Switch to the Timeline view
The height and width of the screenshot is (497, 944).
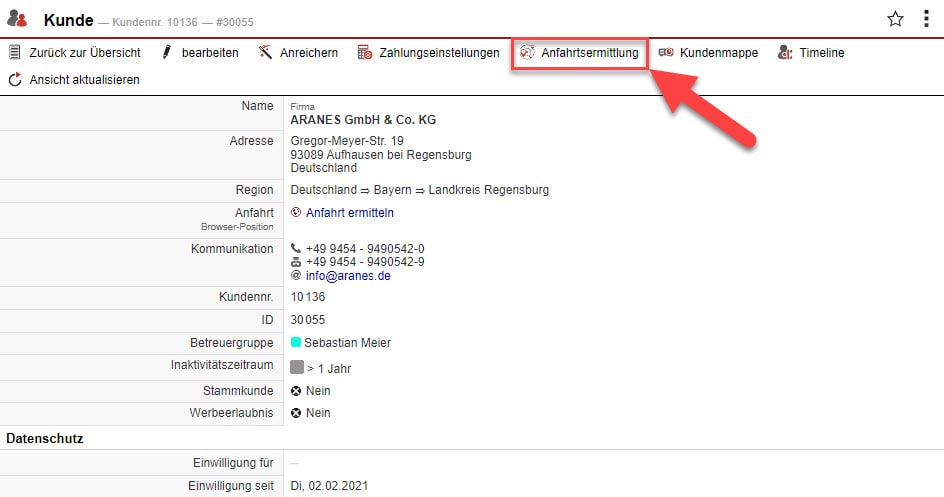[810, 52]
